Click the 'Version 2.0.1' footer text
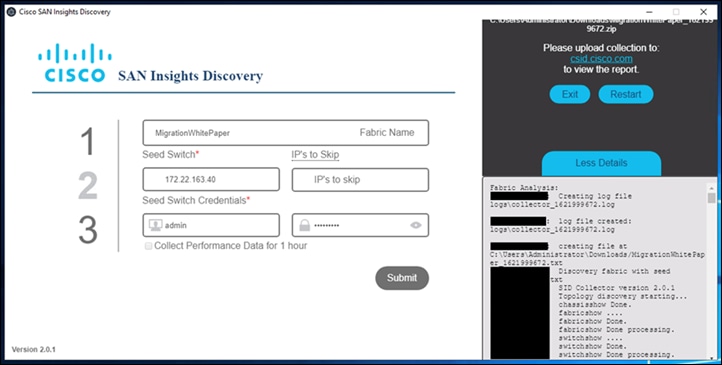 click(x=34, y=349)
